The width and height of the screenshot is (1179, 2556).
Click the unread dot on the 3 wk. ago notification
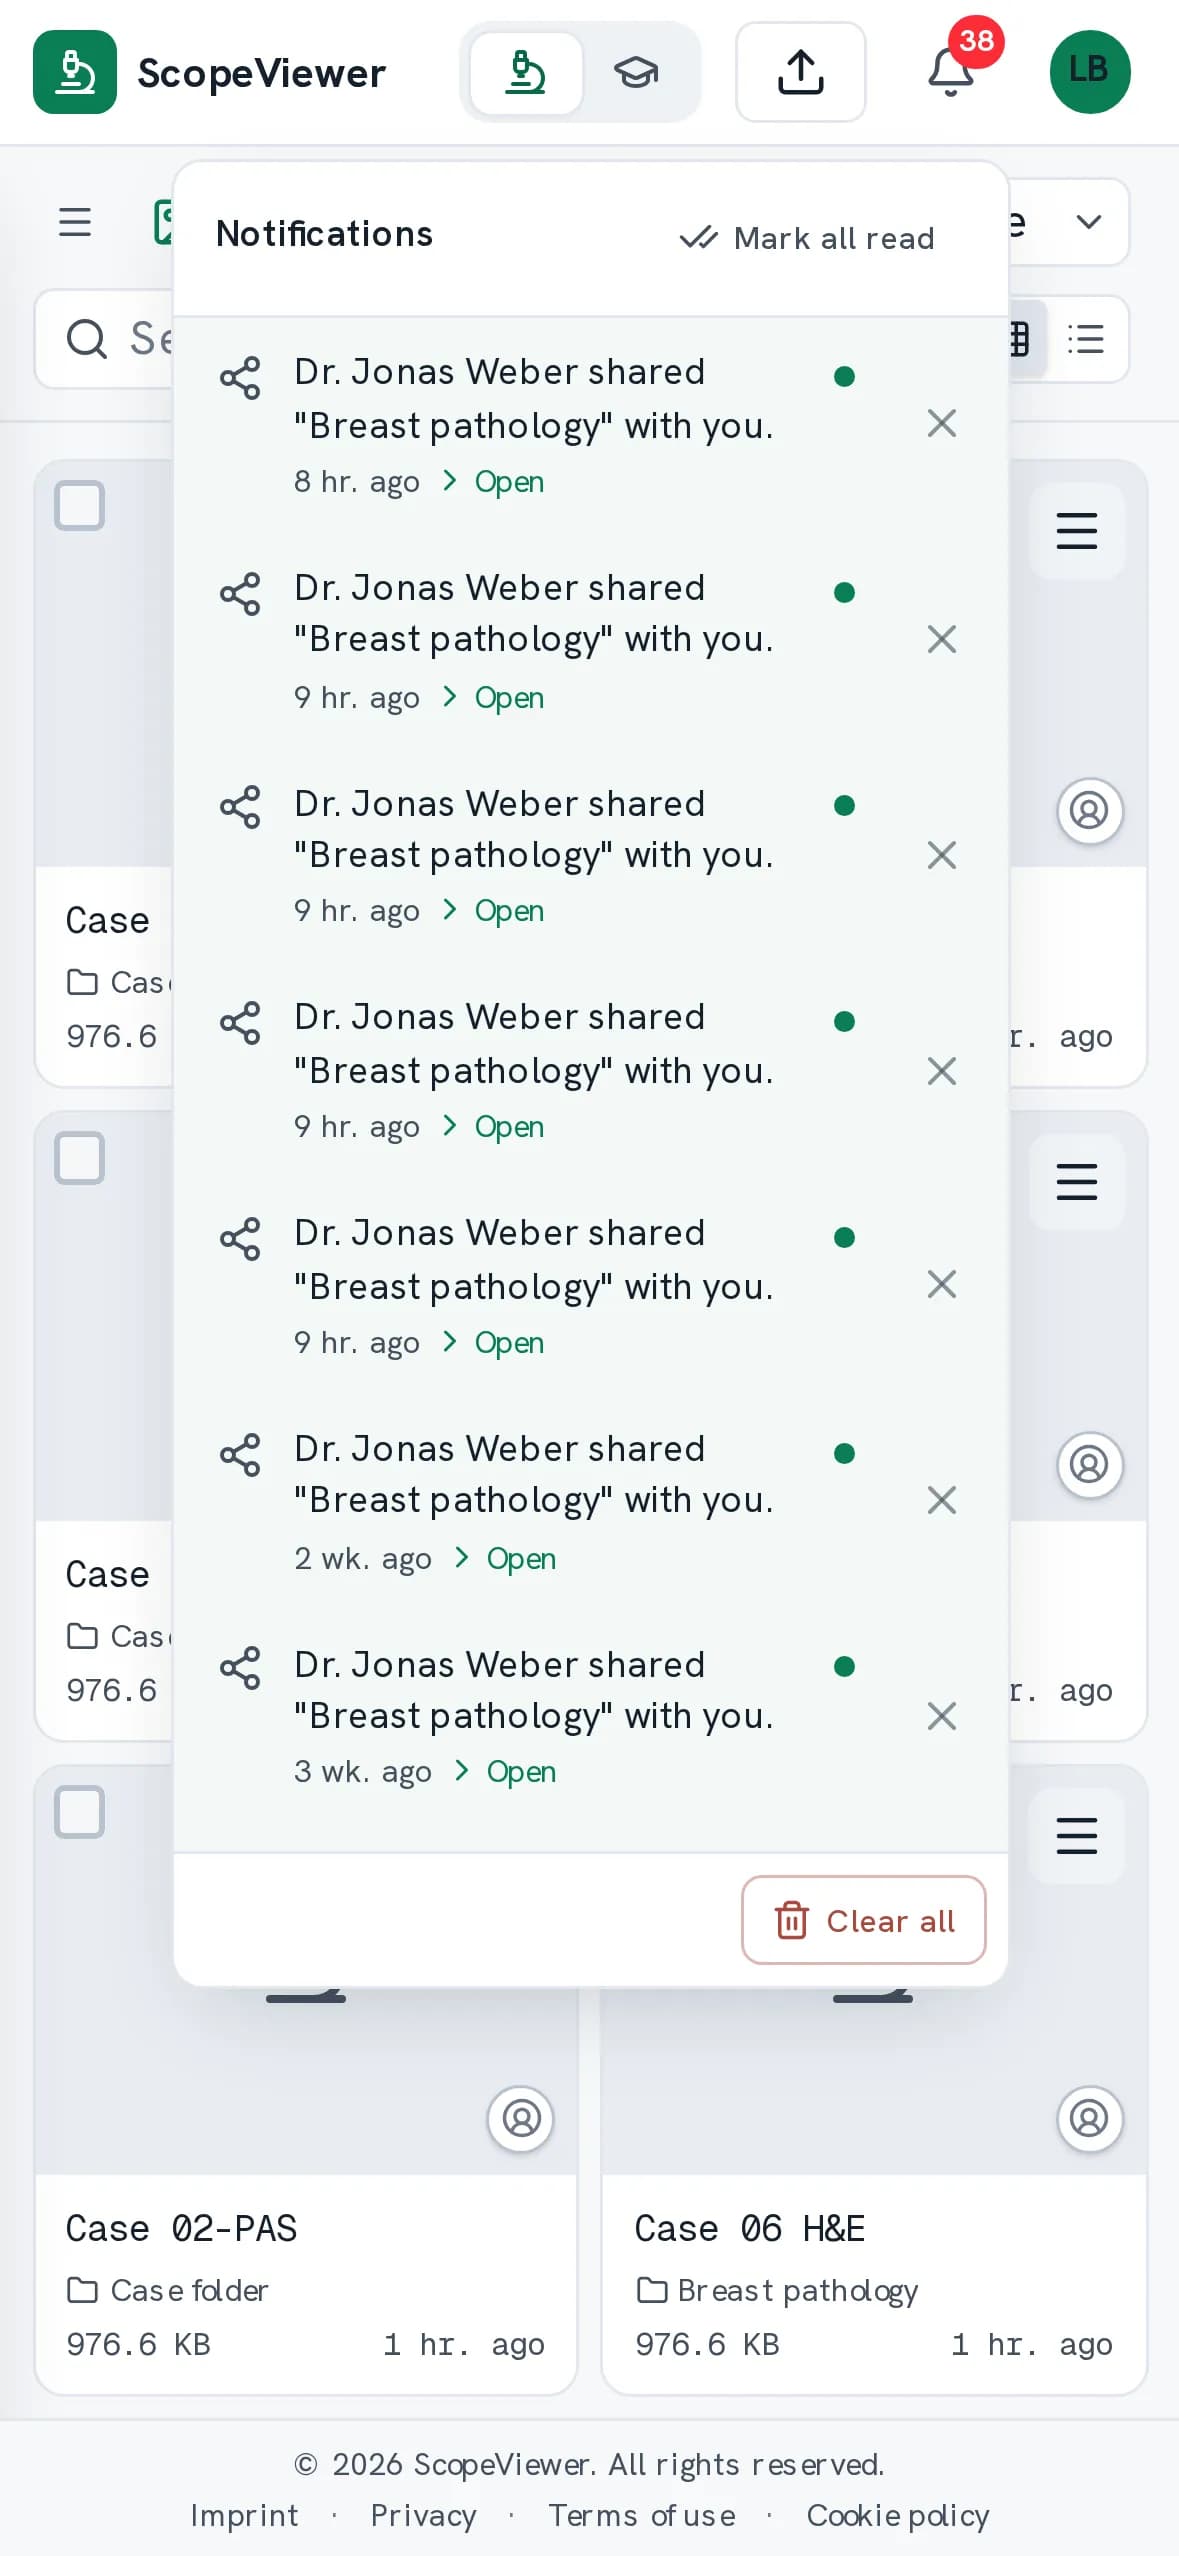[x=844, y=1666]
